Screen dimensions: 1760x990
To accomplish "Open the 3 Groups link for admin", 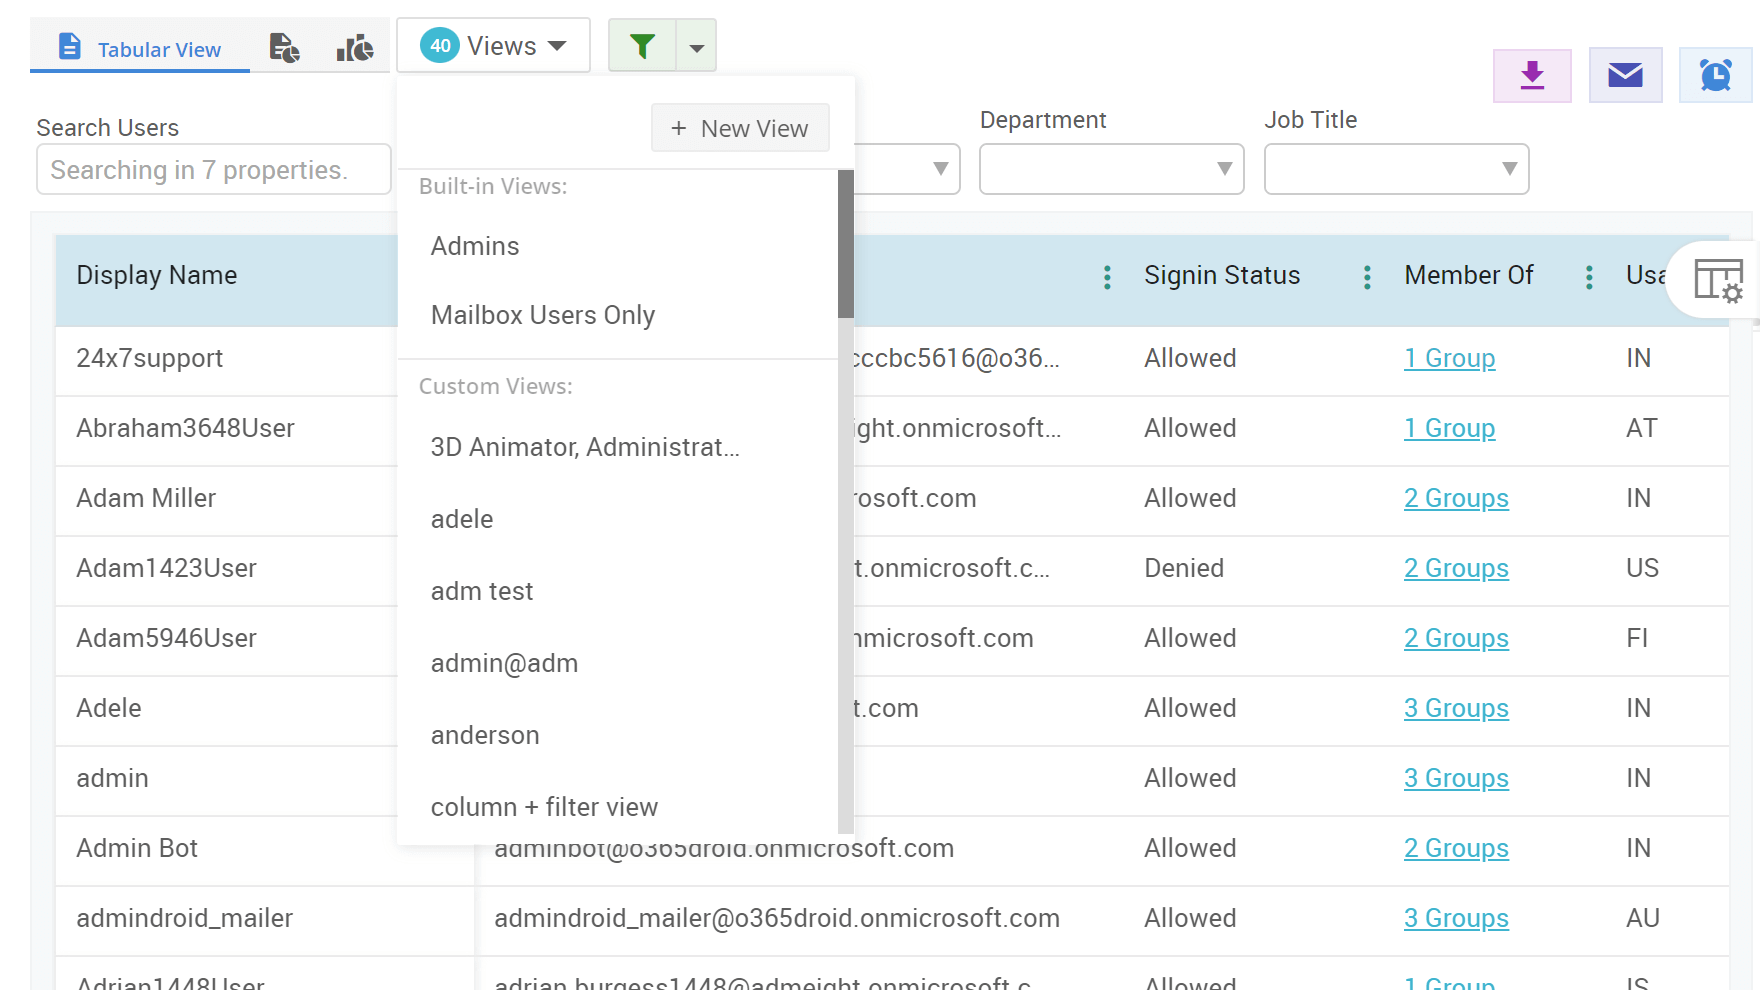I will coord(1456,778).
